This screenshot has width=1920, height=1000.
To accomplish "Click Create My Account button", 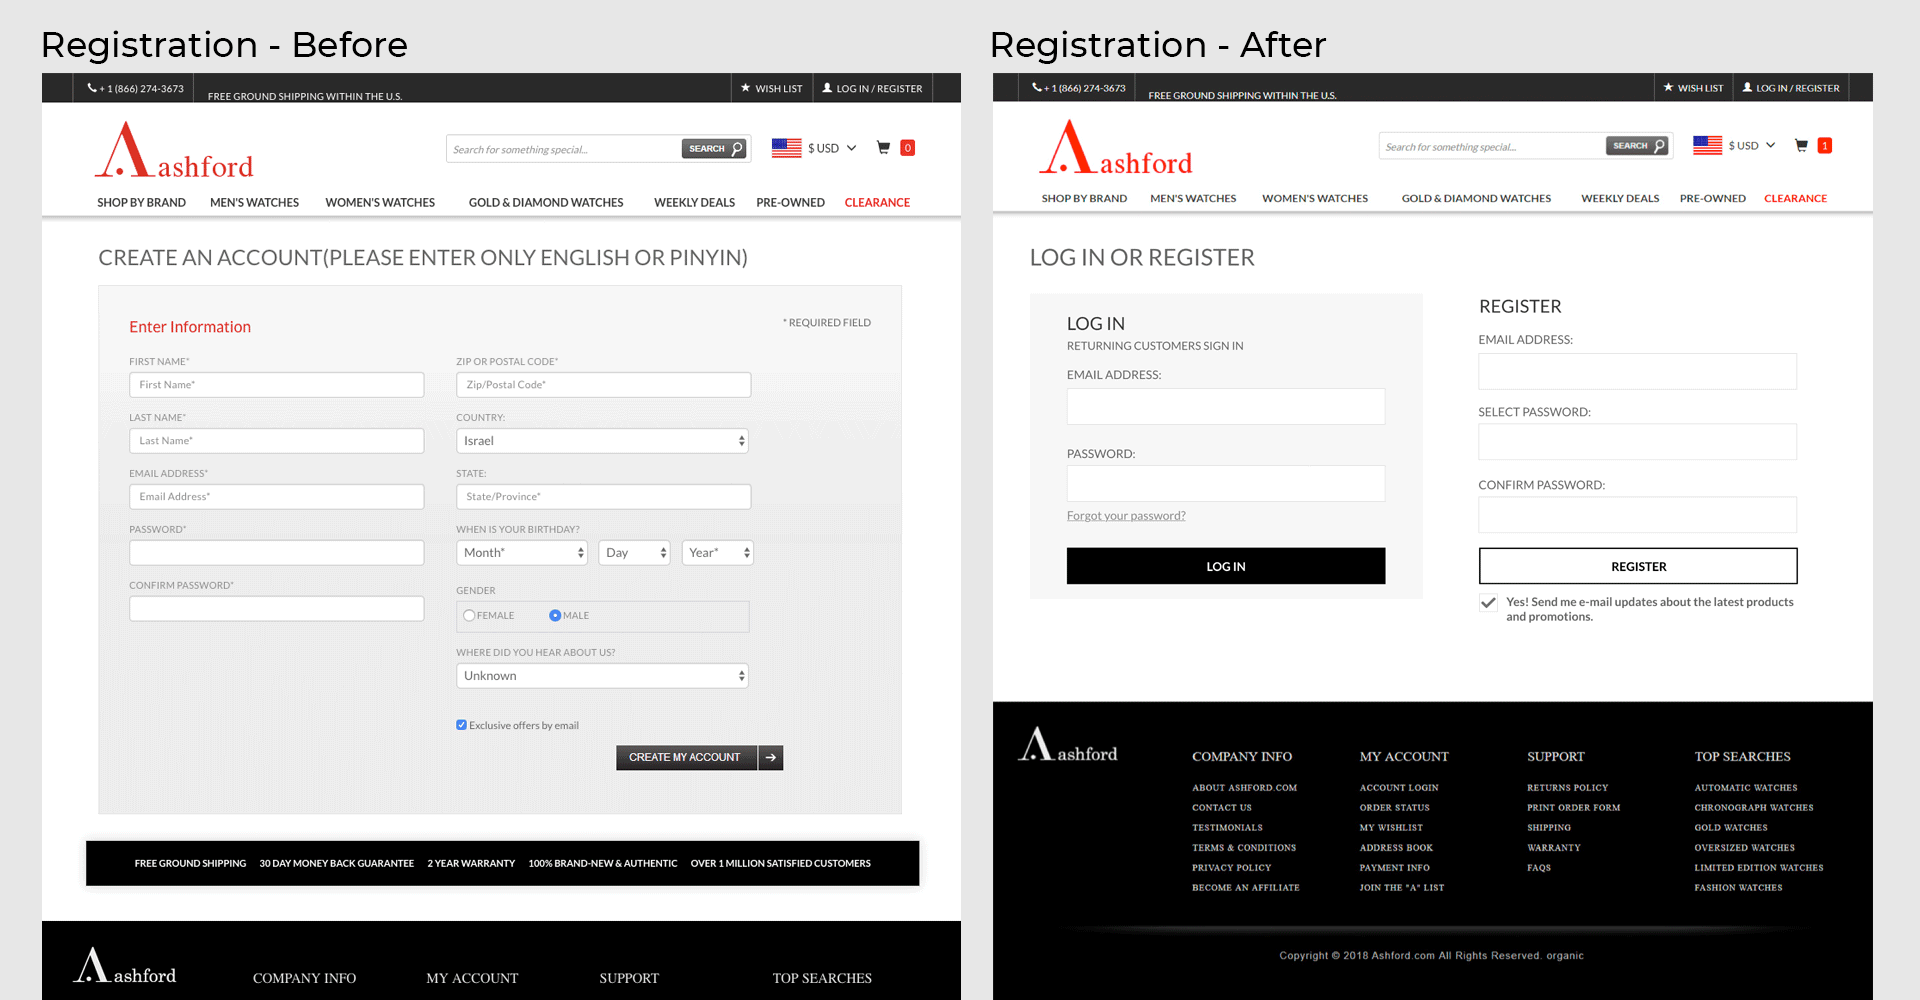I will pyautogui.click(x=686, y=758).
